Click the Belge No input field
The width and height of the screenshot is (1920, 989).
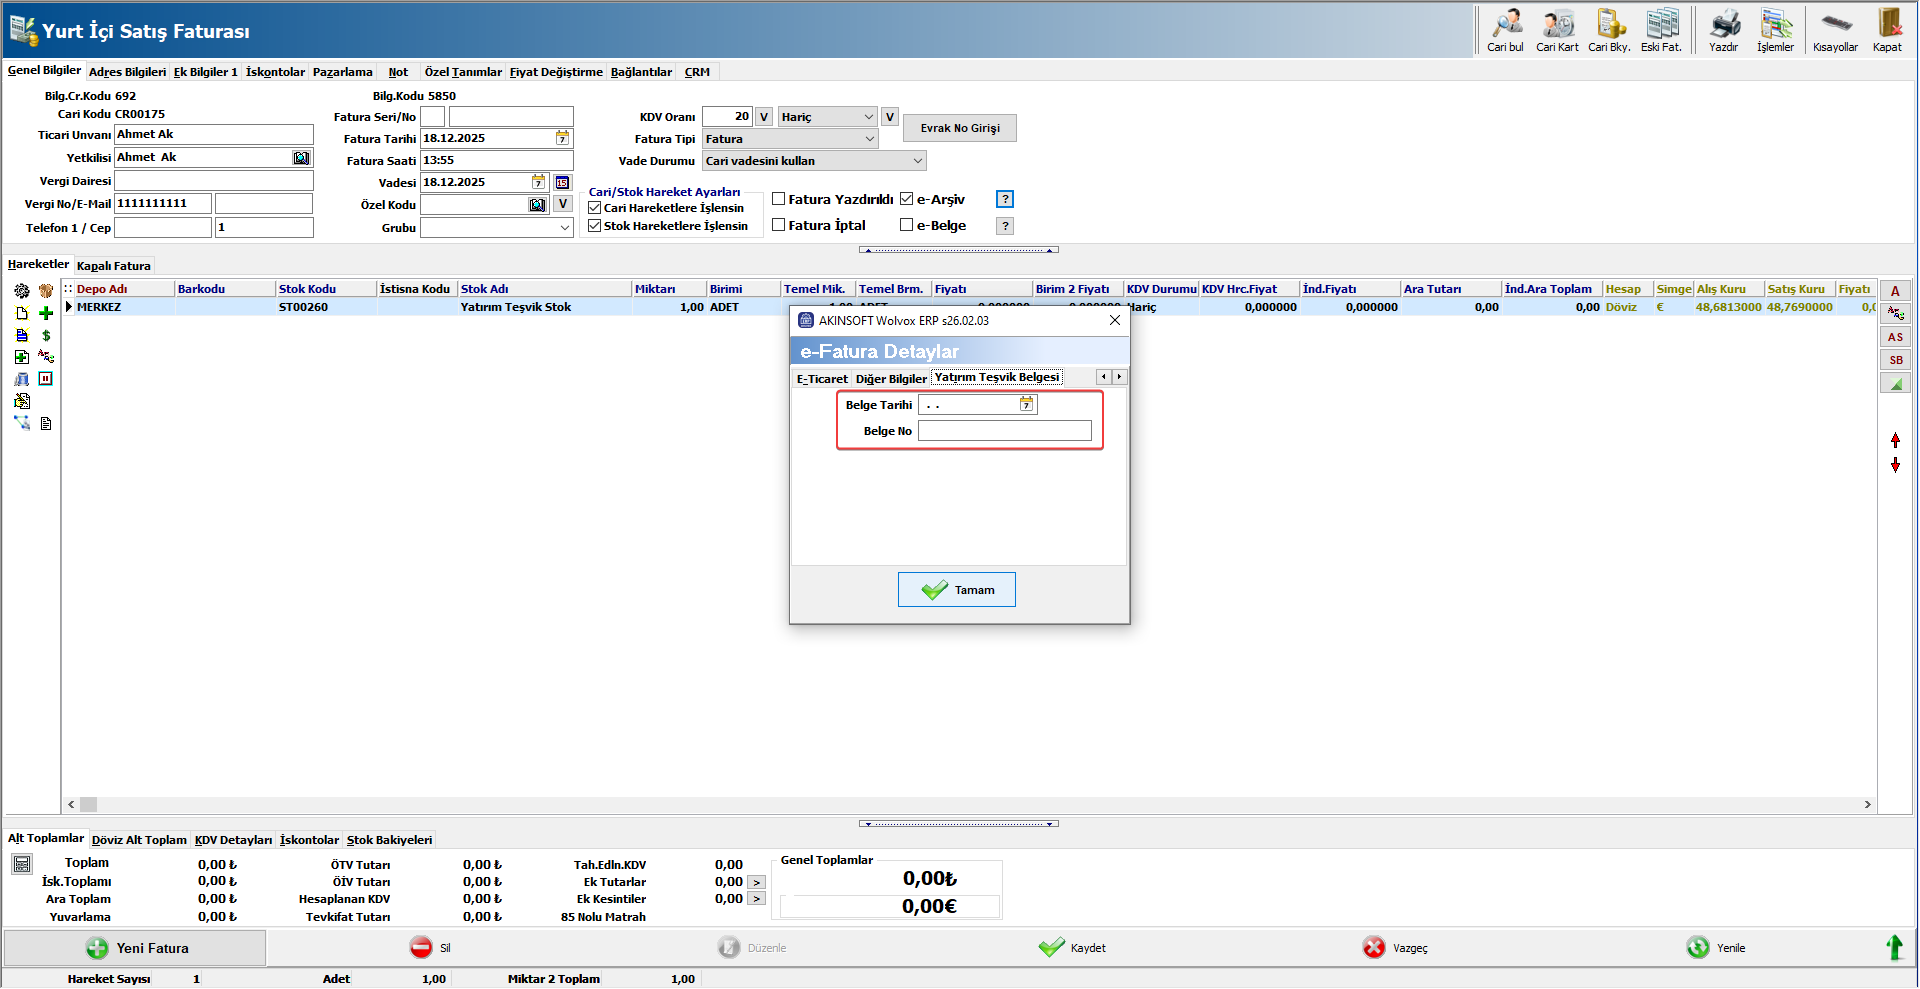click(1004, 431)
